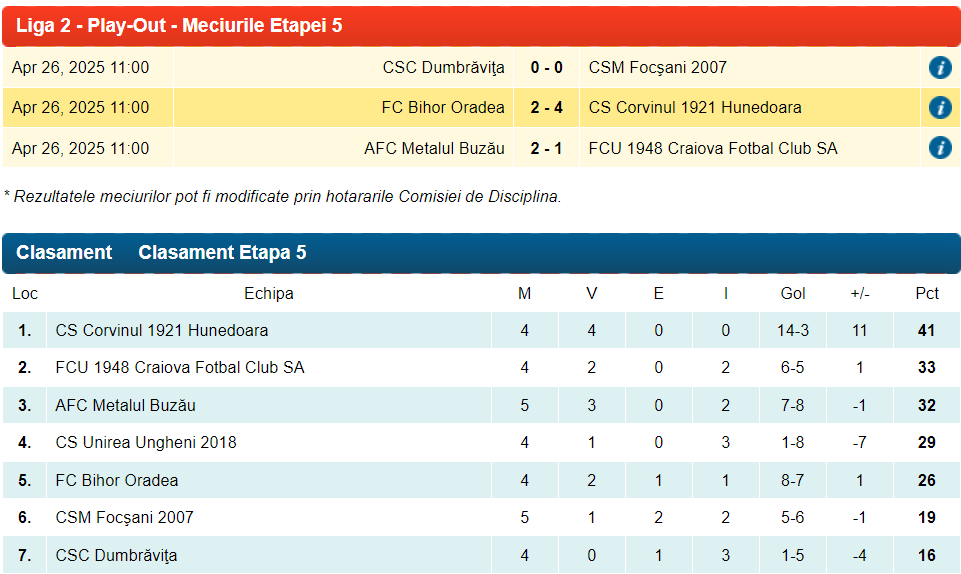
Task: Show info for Metalul Buzău vs FCU Craiova match
Action: (939, 148)
